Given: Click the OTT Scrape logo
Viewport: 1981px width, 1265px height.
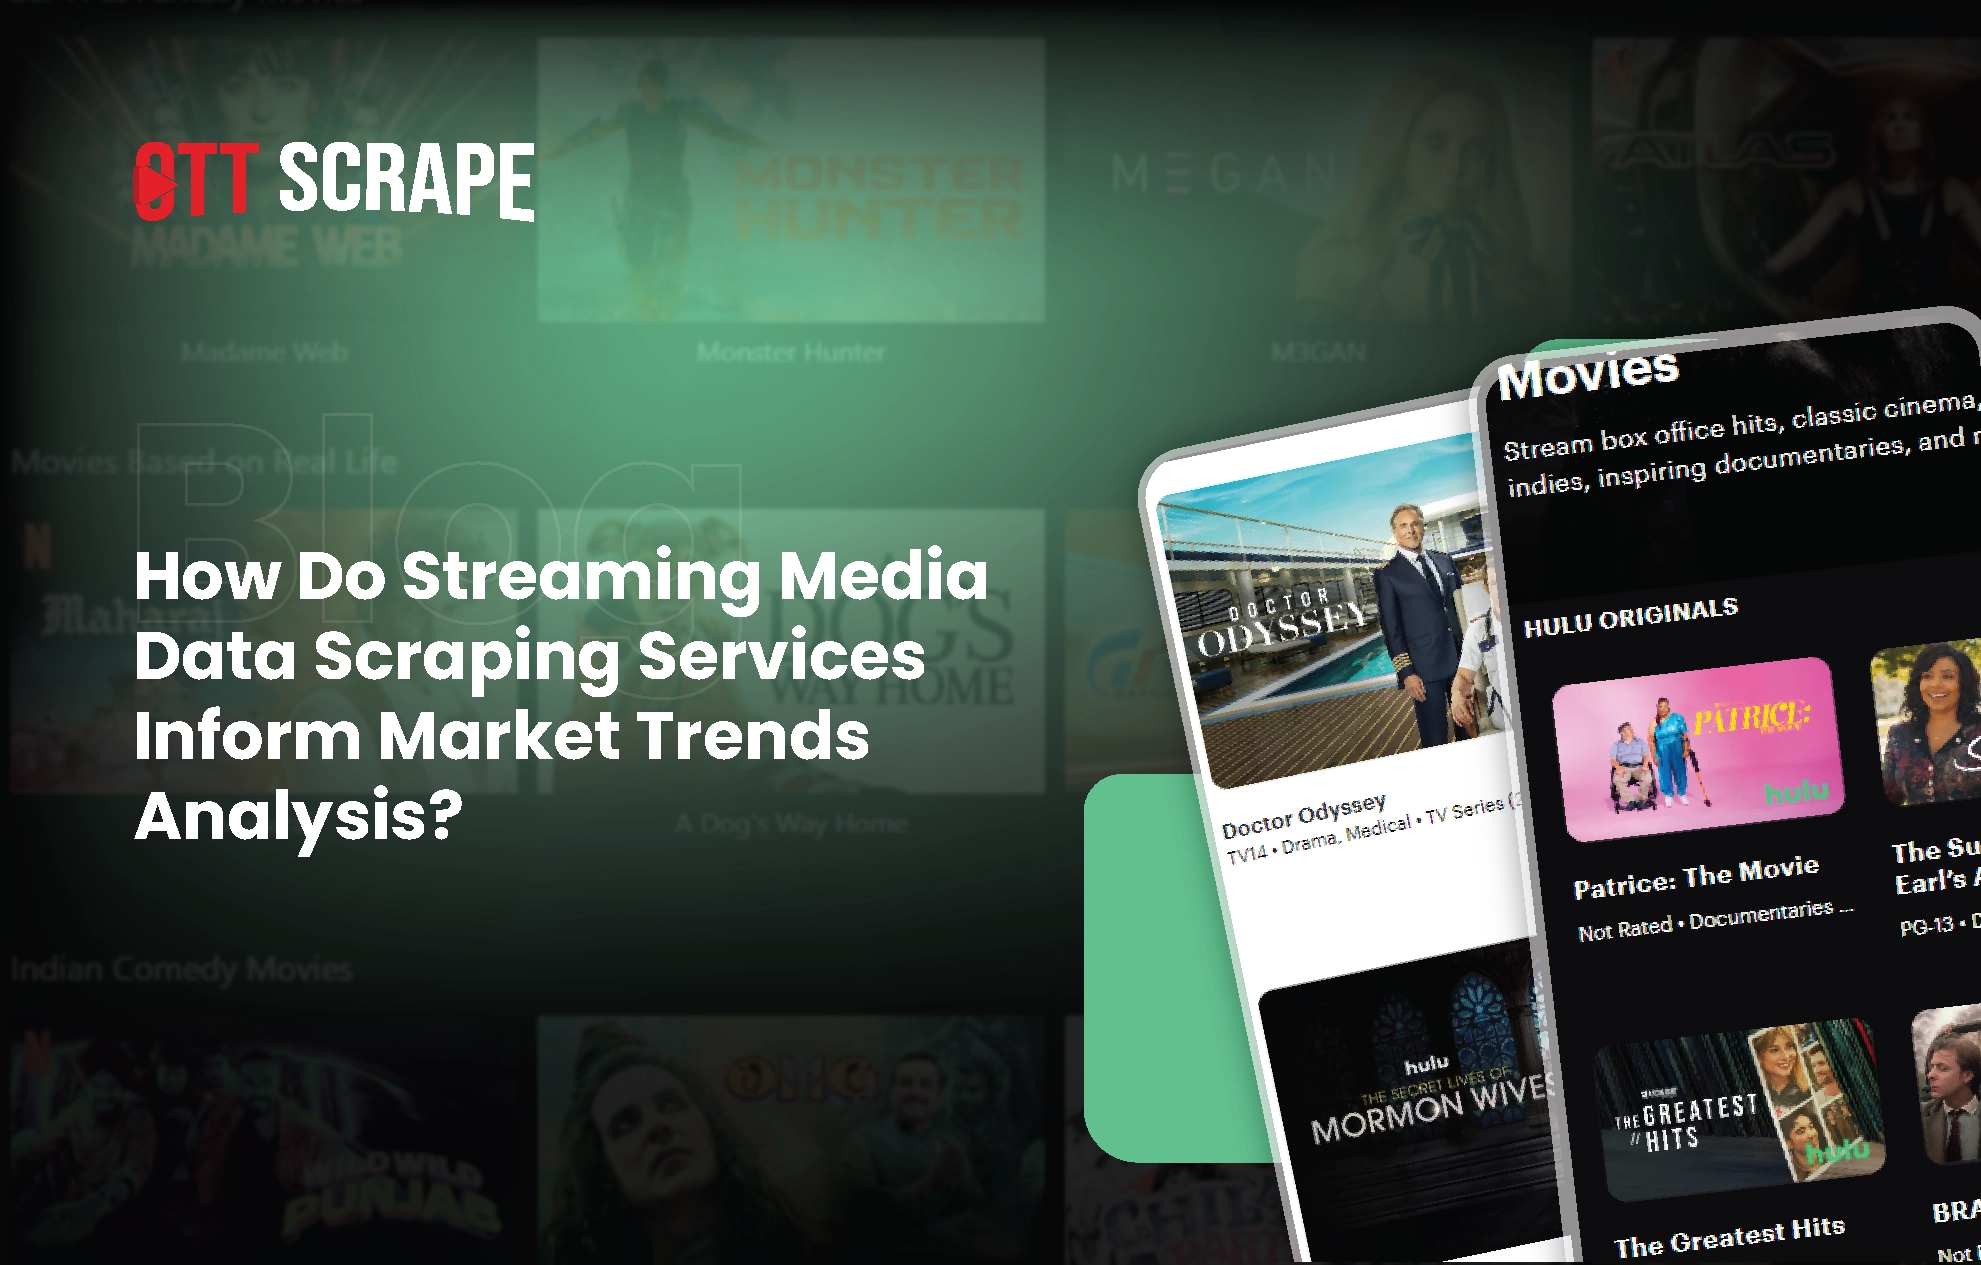Looking at the screenshot, I should click(334, 180).
